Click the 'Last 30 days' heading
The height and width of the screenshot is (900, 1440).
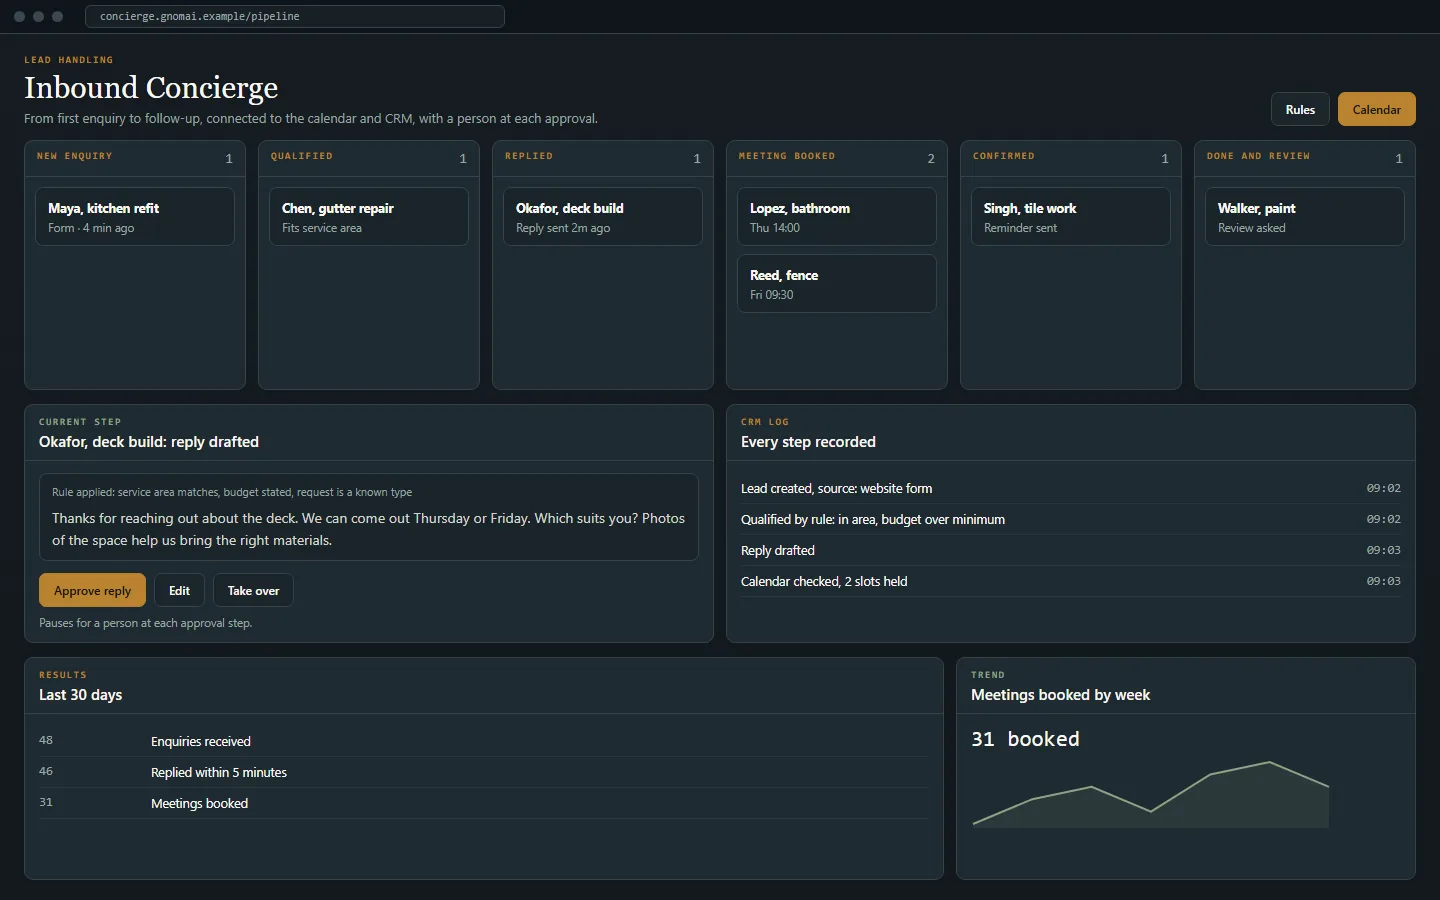pos(80,695)
